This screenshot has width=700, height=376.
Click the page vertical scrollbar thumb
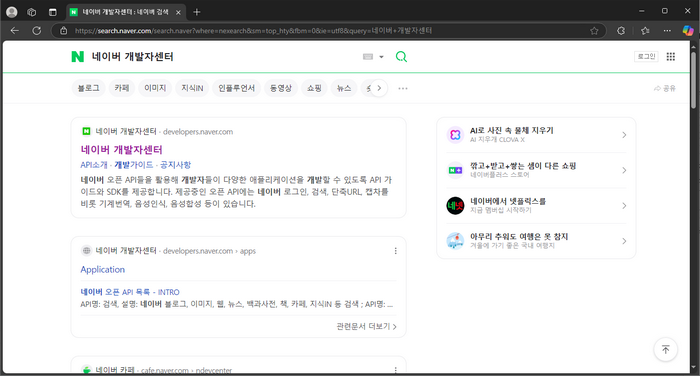pyautogui.click(x=693, y=79)
